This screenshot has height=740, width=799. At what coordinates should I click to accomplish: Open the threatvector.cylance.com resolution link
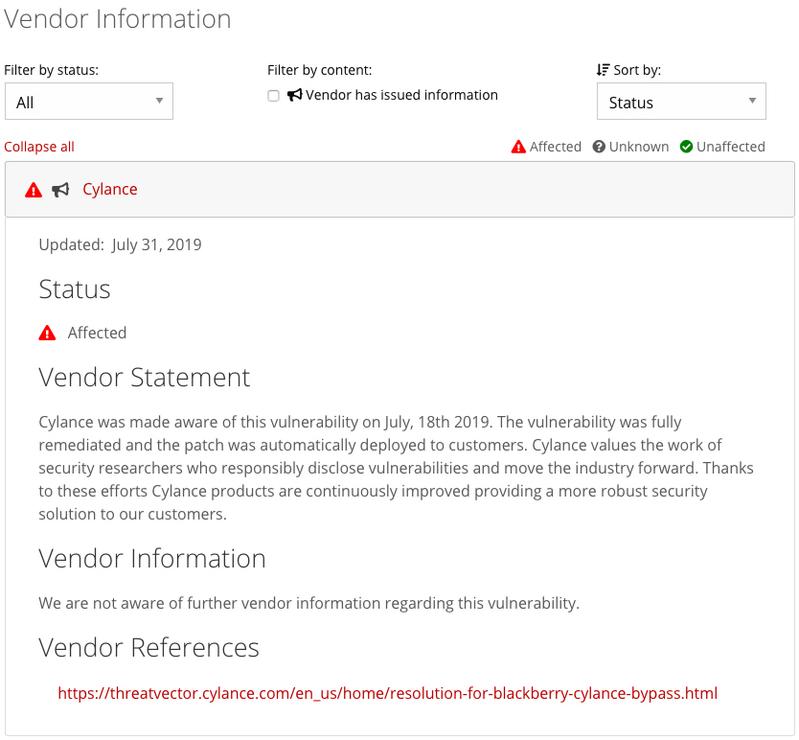tap(387, 693)
